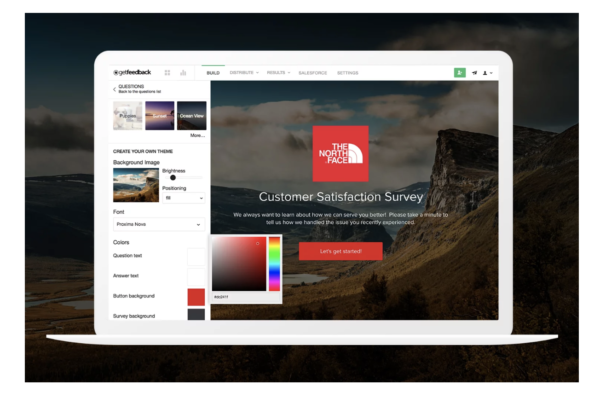Viewport: 600px width, 398px height.
Task: Click the getfeedback logo
Action: pos(132,72)
